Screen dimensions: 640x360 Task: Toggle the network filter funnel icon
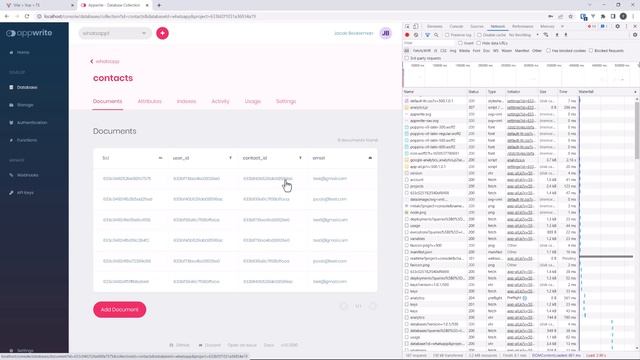[x=427, y=35]
